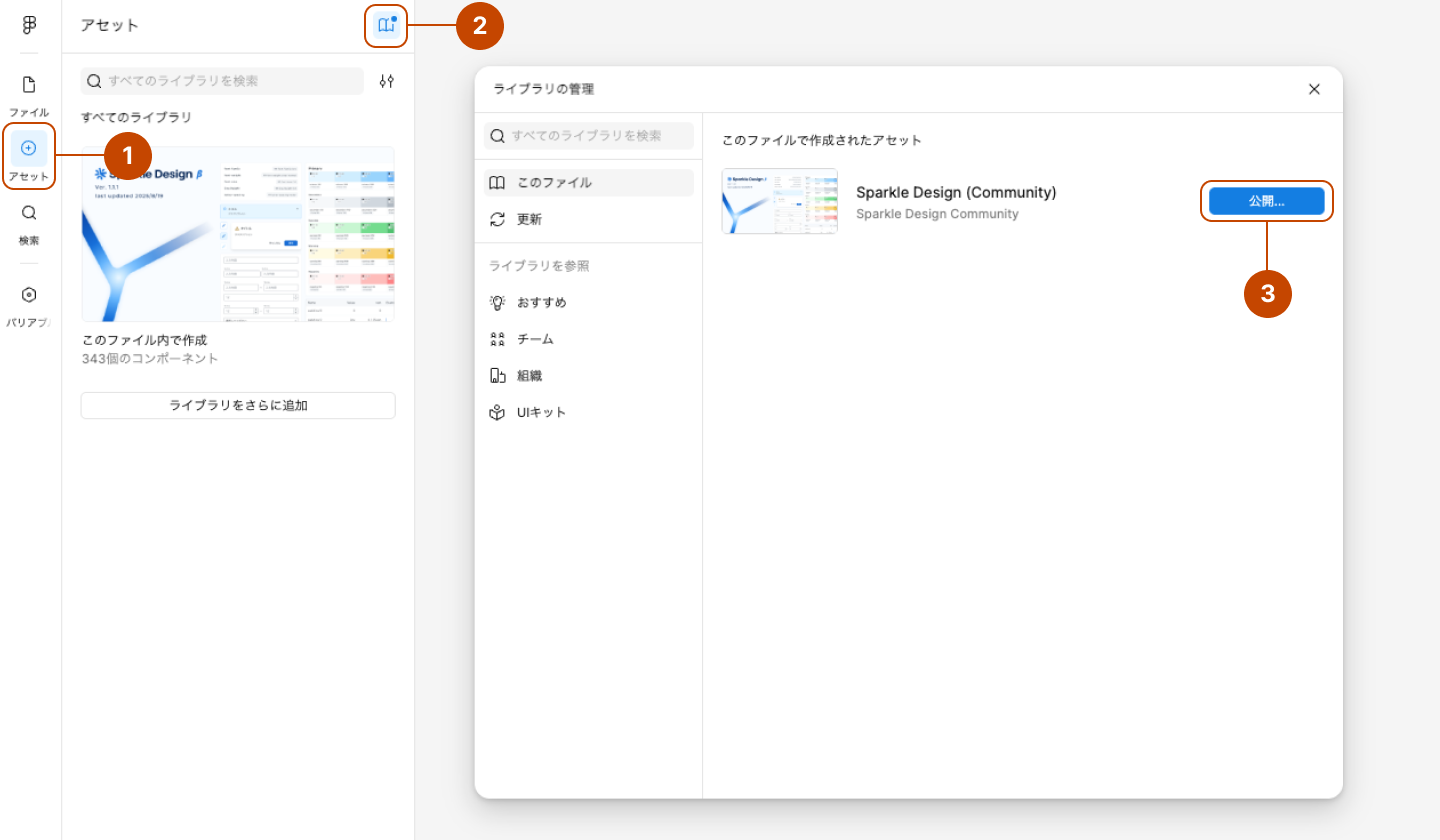1440x840 pixels.
Task: Click the magnifier icon in the dialog search
Action: tap(498, 135)
